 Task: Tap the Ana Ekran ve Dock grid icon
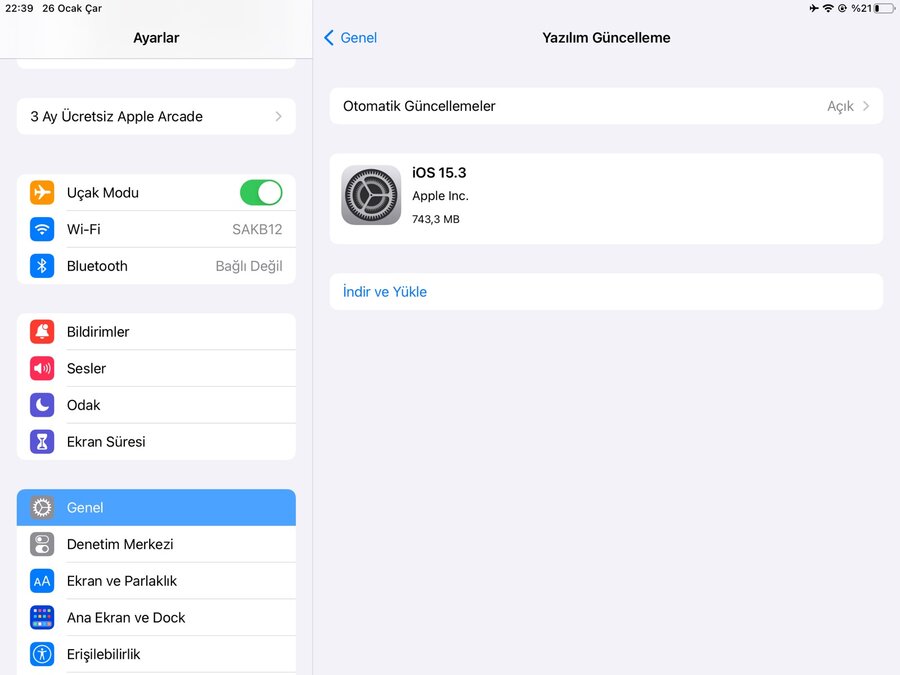42,618
